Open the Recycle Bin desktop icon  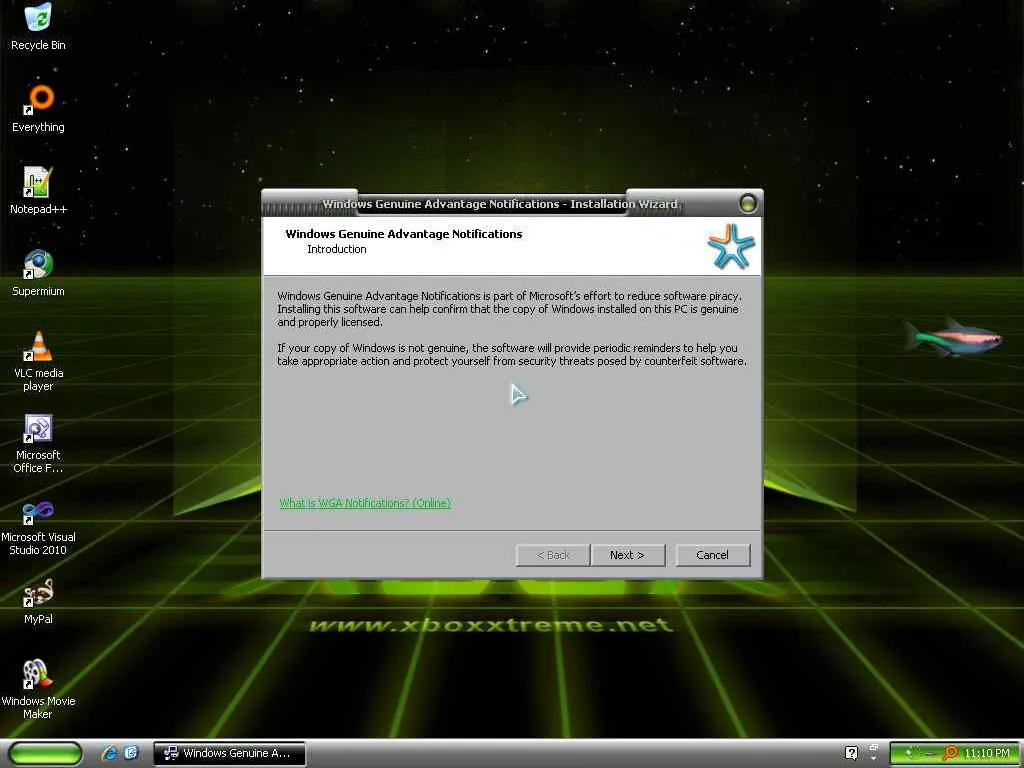click(x=38, y=27)
